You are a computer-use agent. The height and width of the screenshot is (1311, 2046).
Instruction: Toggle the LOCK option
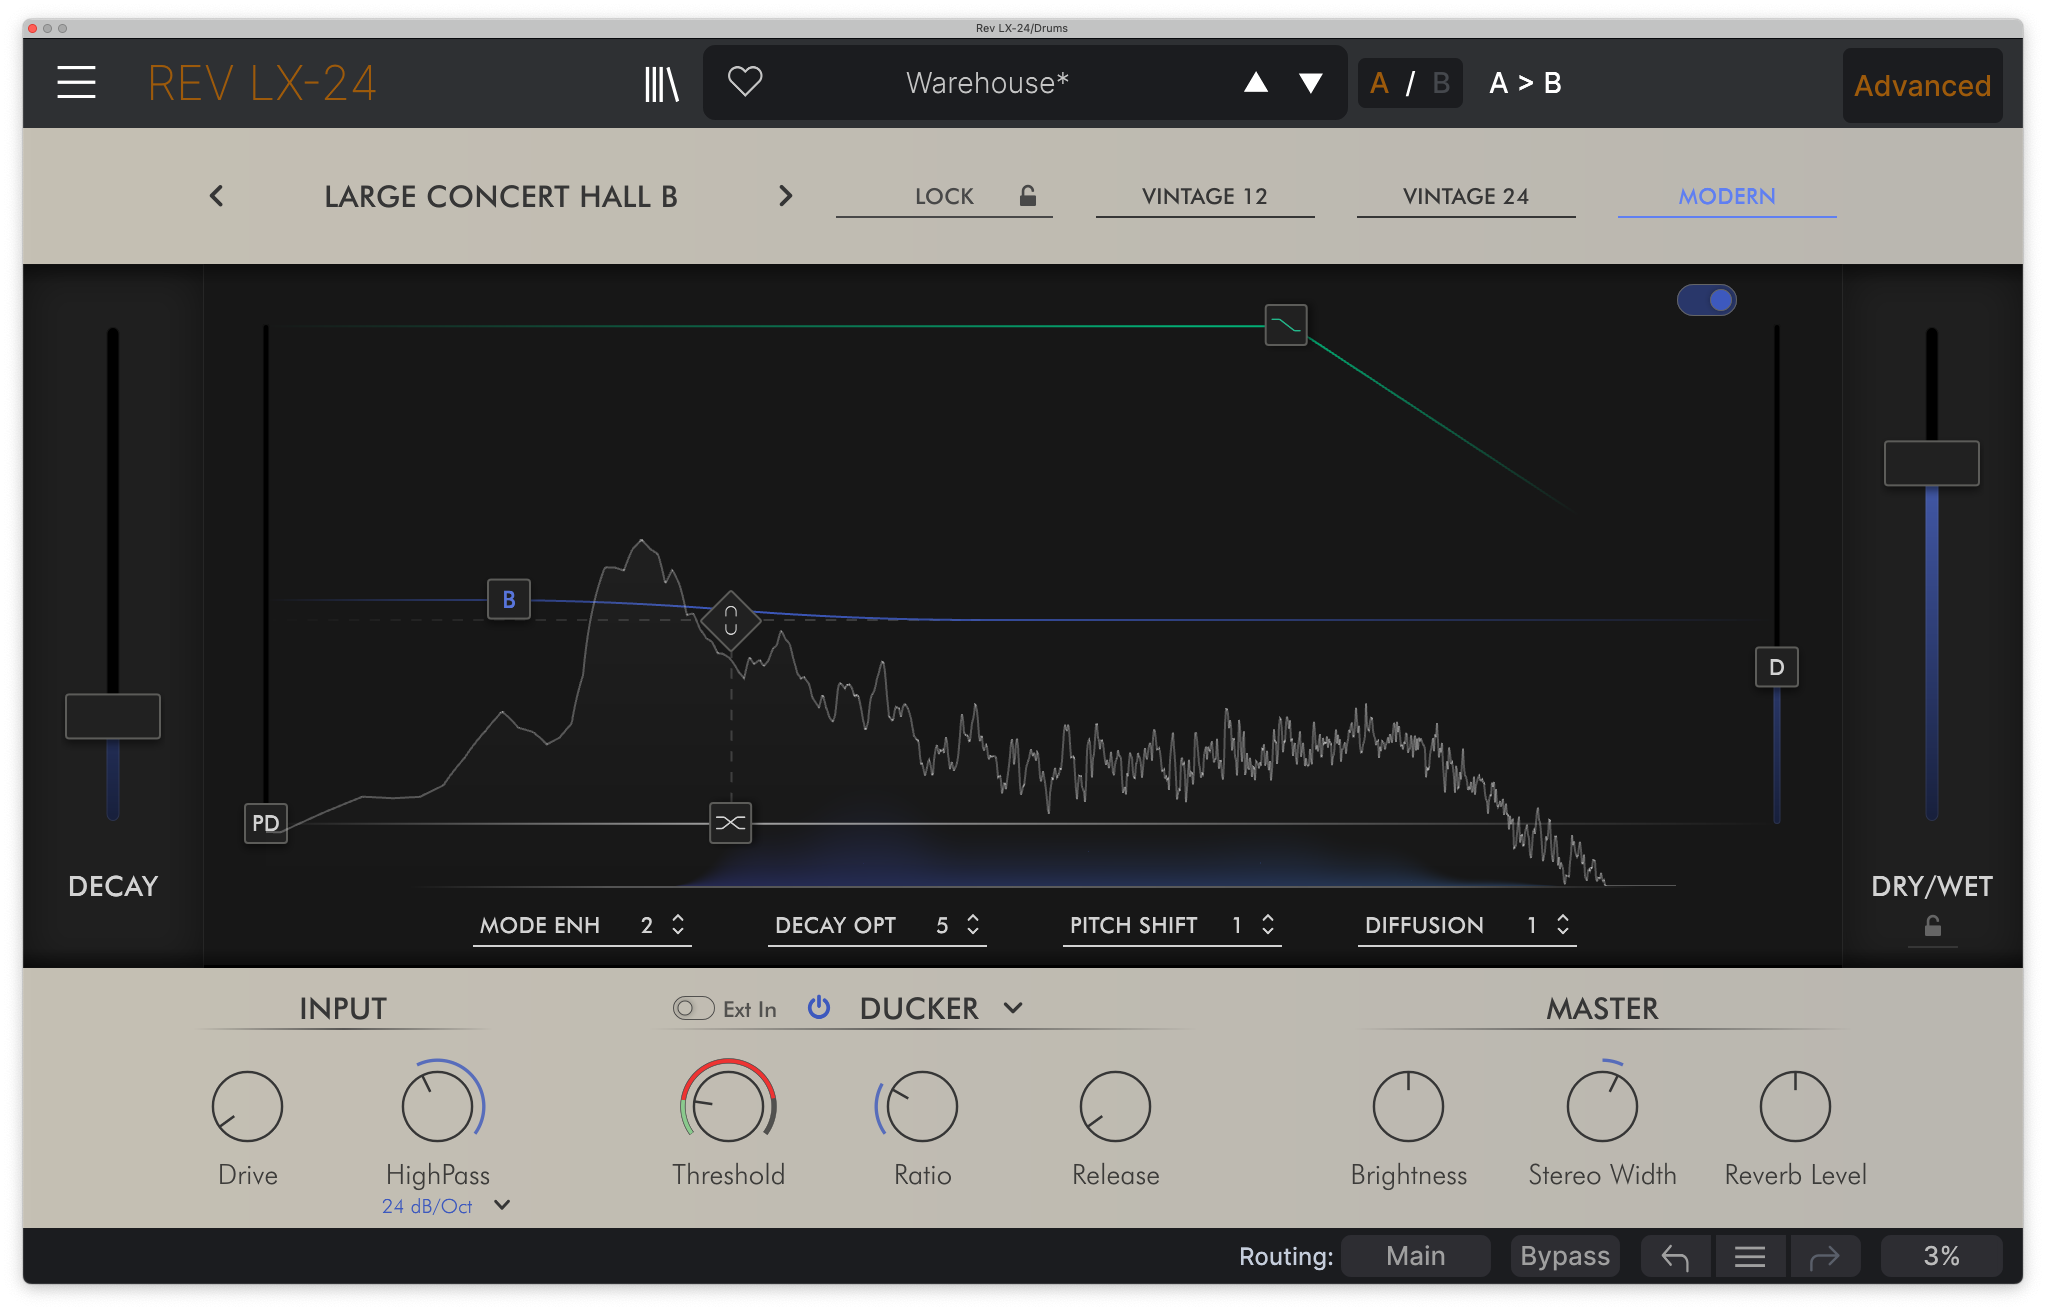pos(944,196)
